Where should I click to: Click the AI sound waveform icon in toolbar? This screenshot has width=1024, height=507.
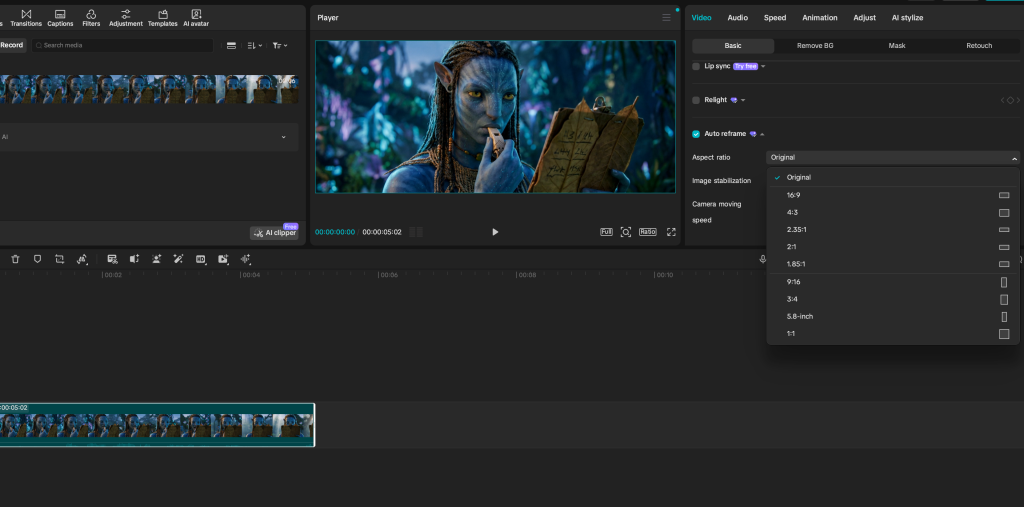tap(246, 259)
